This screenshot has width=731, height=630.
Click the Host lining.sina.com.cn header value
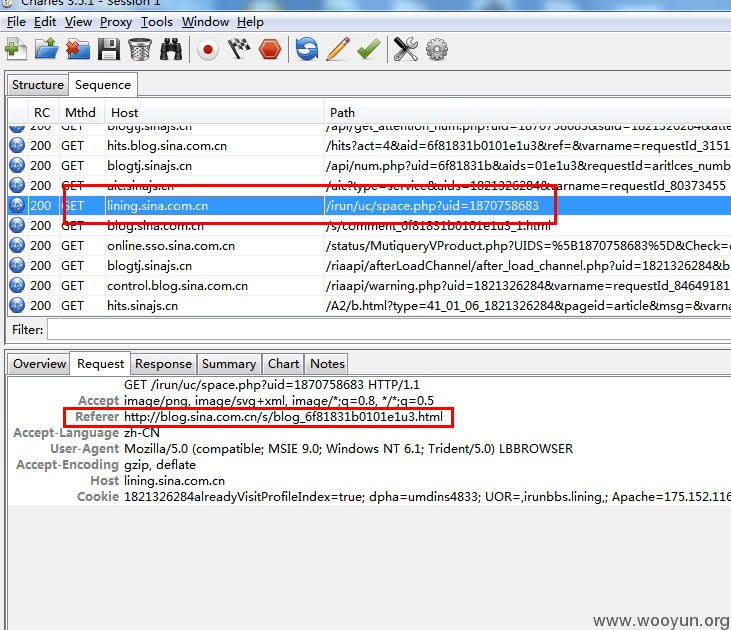174,481
